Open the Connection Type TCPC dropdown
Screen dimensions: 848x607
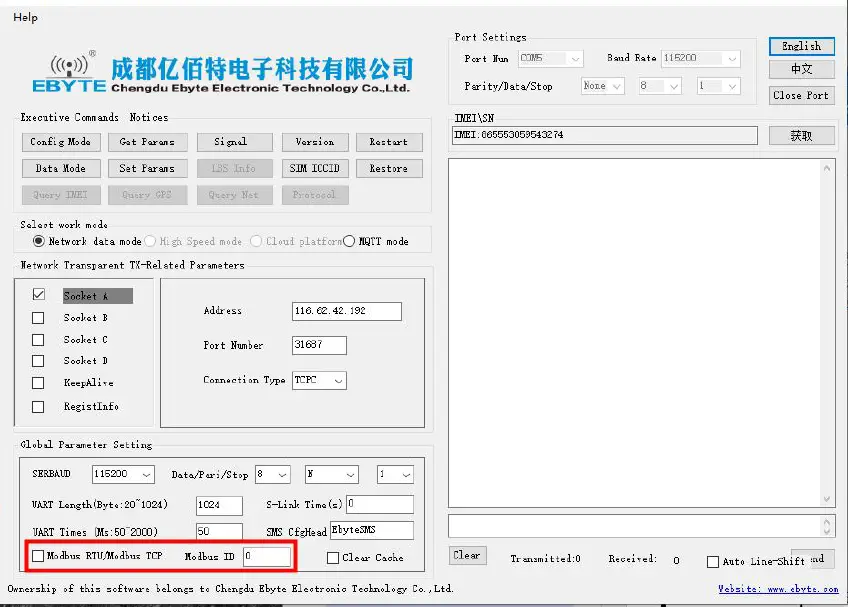[x=319, y=380]
